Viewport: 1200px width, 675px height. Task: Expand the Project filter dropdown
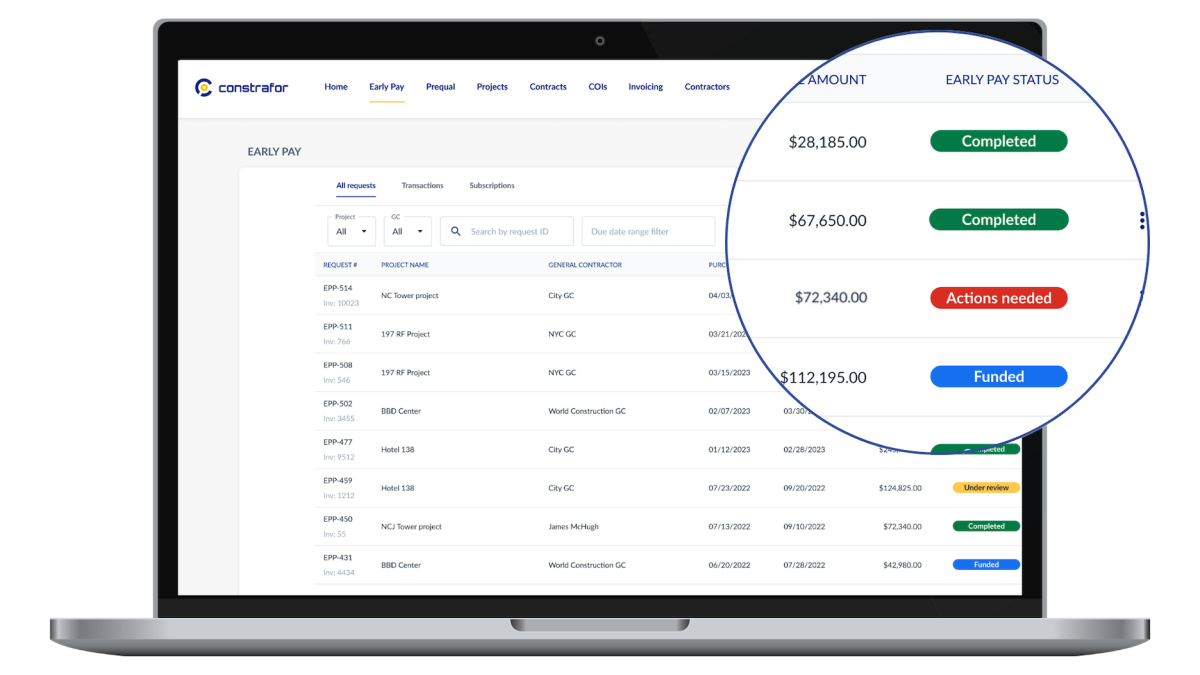point(351,231)
